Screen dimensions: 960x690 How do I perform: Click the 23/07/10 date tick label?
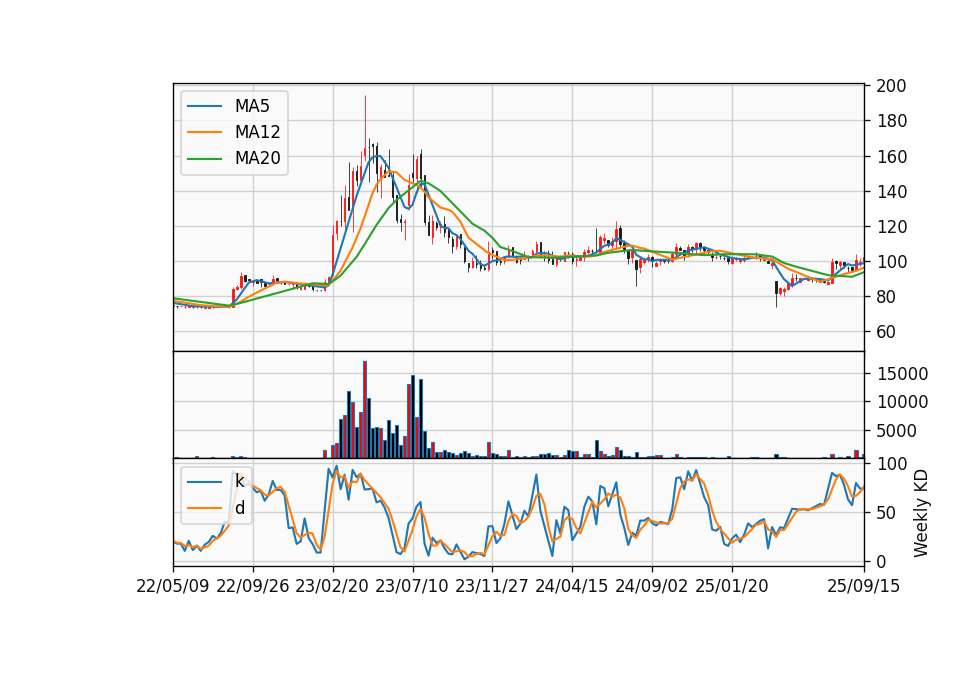coord(412,586)
